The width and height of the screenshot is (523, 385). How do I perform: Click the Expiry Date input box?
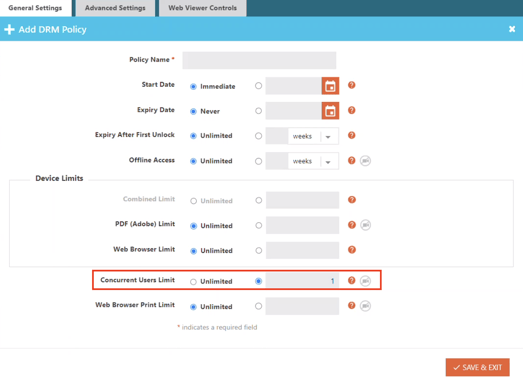[x=294, y=111]
